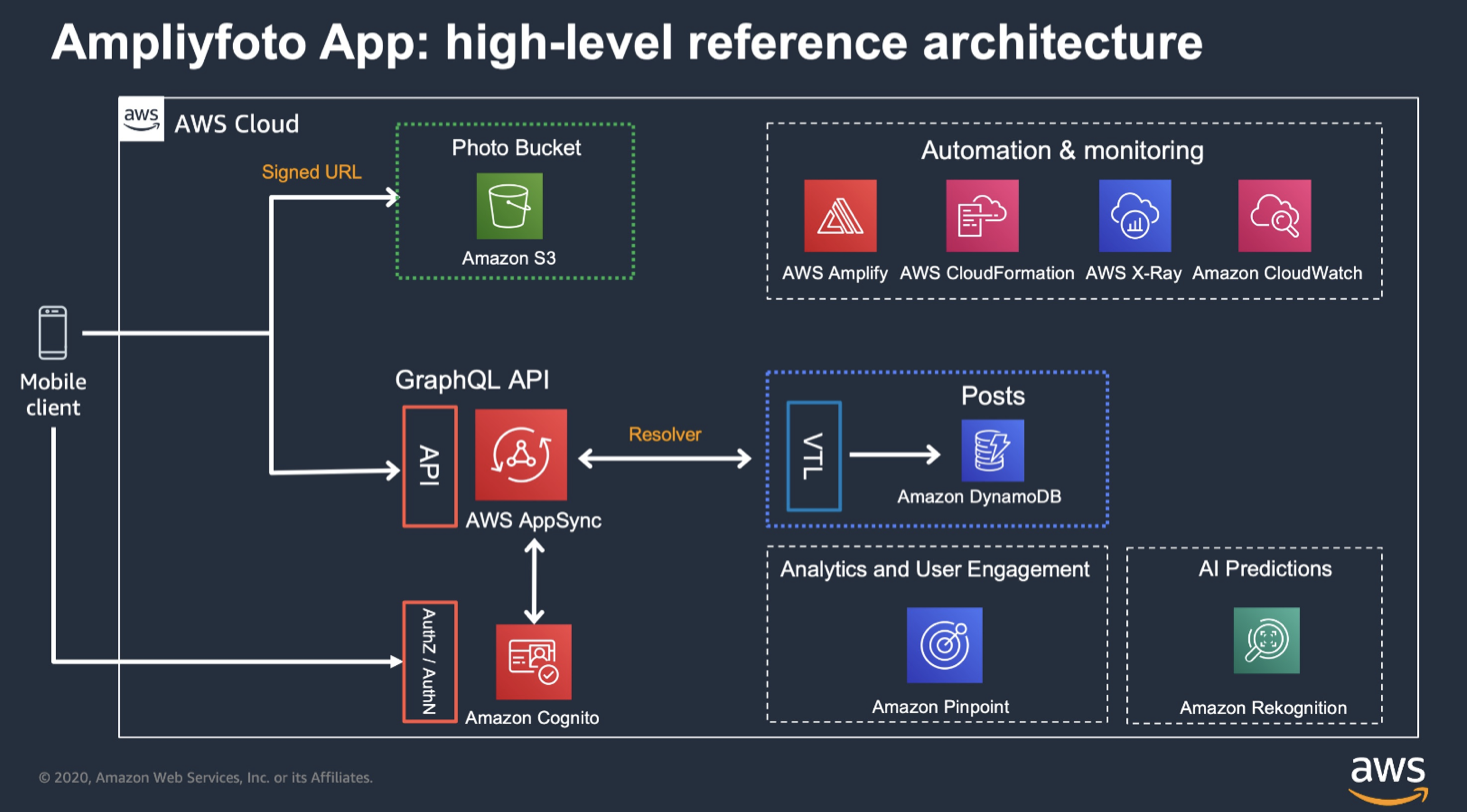Select the 'Mobile client' label
The image size is (1468, 812).
point(53,395)
